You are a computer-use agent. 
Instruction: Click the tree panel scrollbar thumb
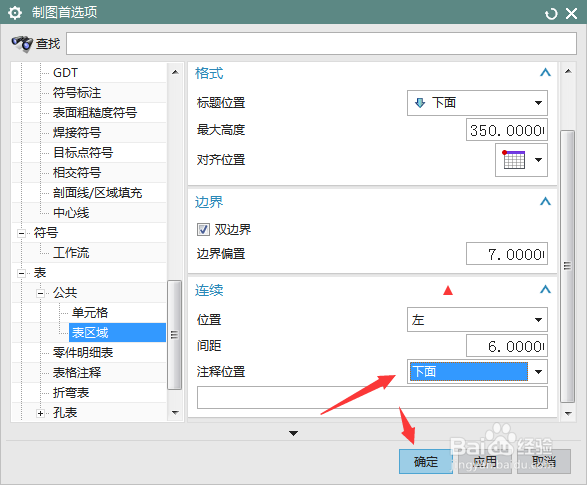tap(174, 335)
